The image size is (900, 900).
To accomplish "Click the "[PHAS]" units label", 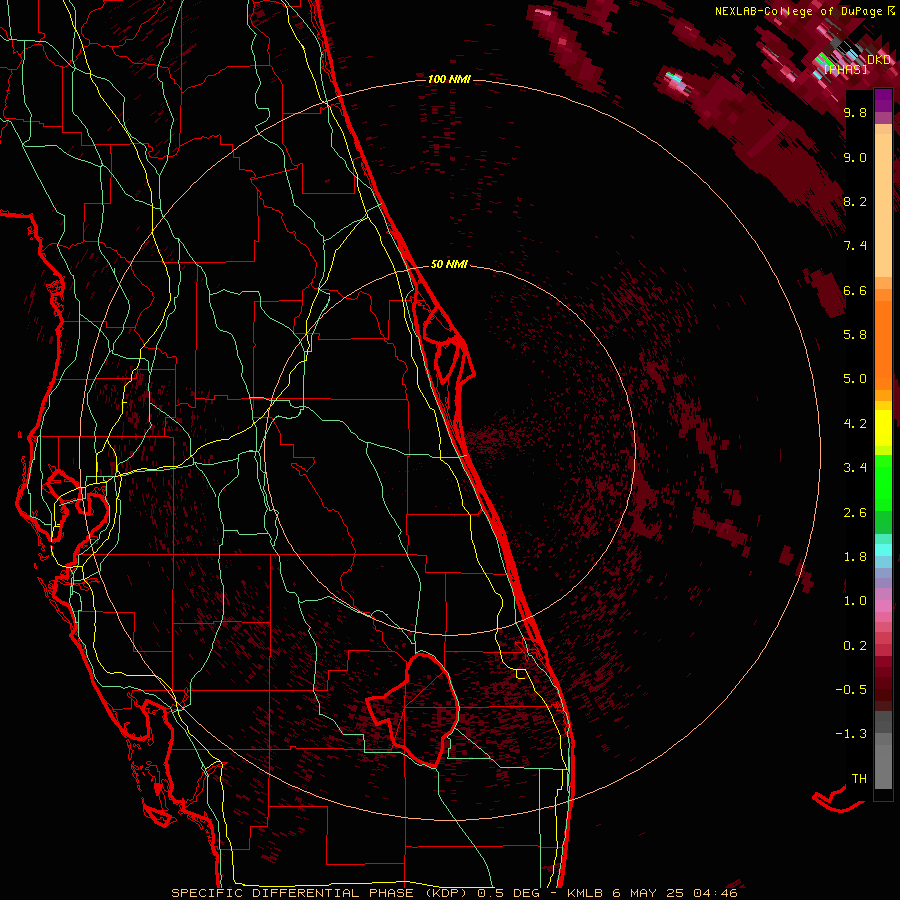I will pyautogui.click(x=845, y=70).
